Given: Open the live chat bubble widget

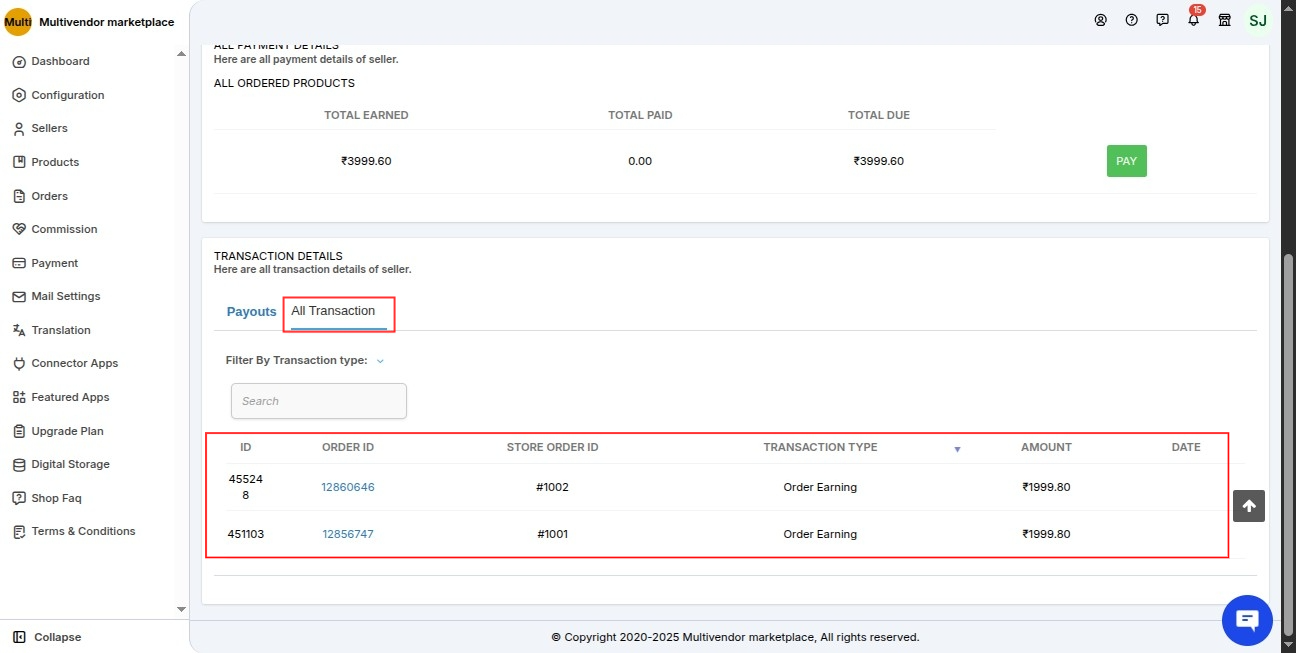Looking at the screenshot, I should coord(1247,620).
